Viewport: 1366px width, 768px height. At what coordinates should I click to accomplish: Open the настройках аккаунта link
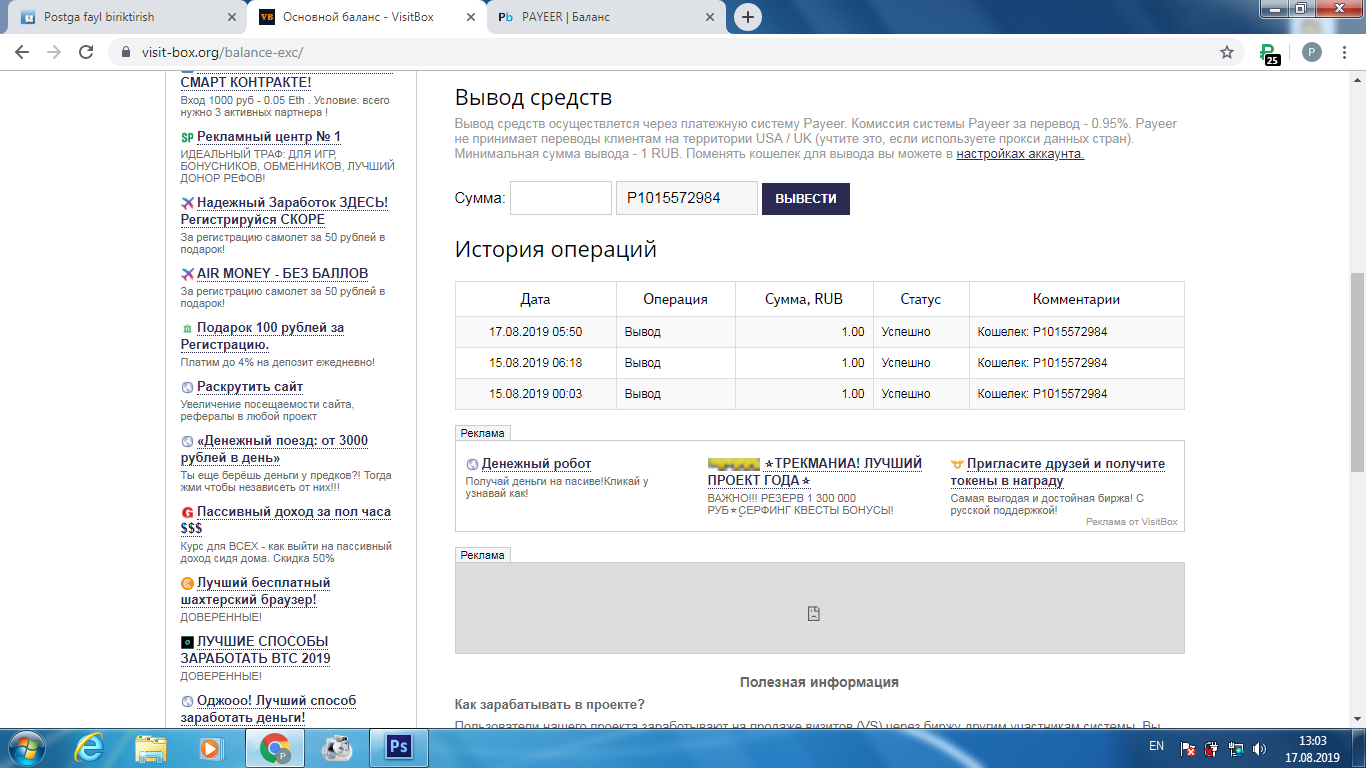coord(1020,154)
